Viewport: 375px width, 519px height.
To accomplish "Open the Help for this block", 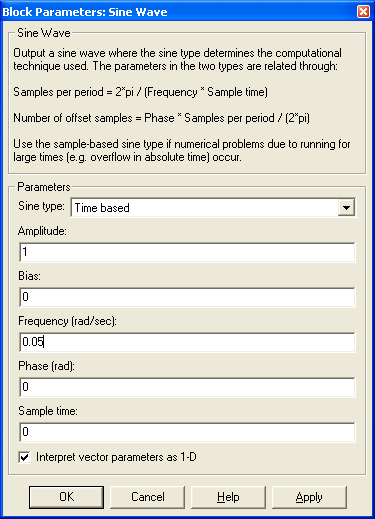I will (x=228, y=497).
